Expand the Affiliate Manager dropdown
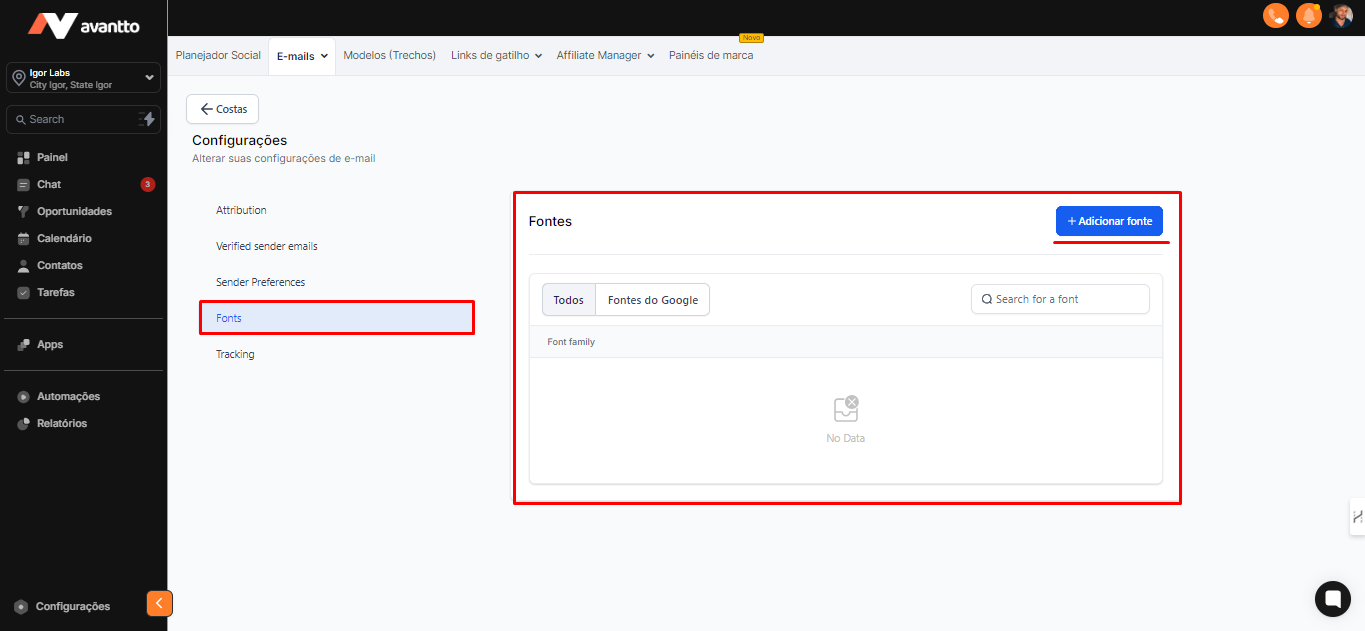The image size is (1365, 631). tap(605, 56)
